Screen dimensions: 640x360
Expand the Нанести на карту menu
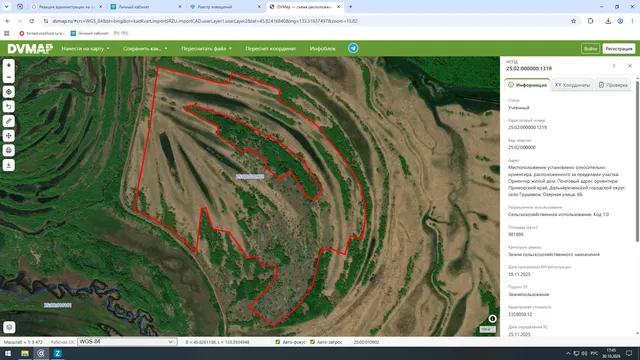85,49
